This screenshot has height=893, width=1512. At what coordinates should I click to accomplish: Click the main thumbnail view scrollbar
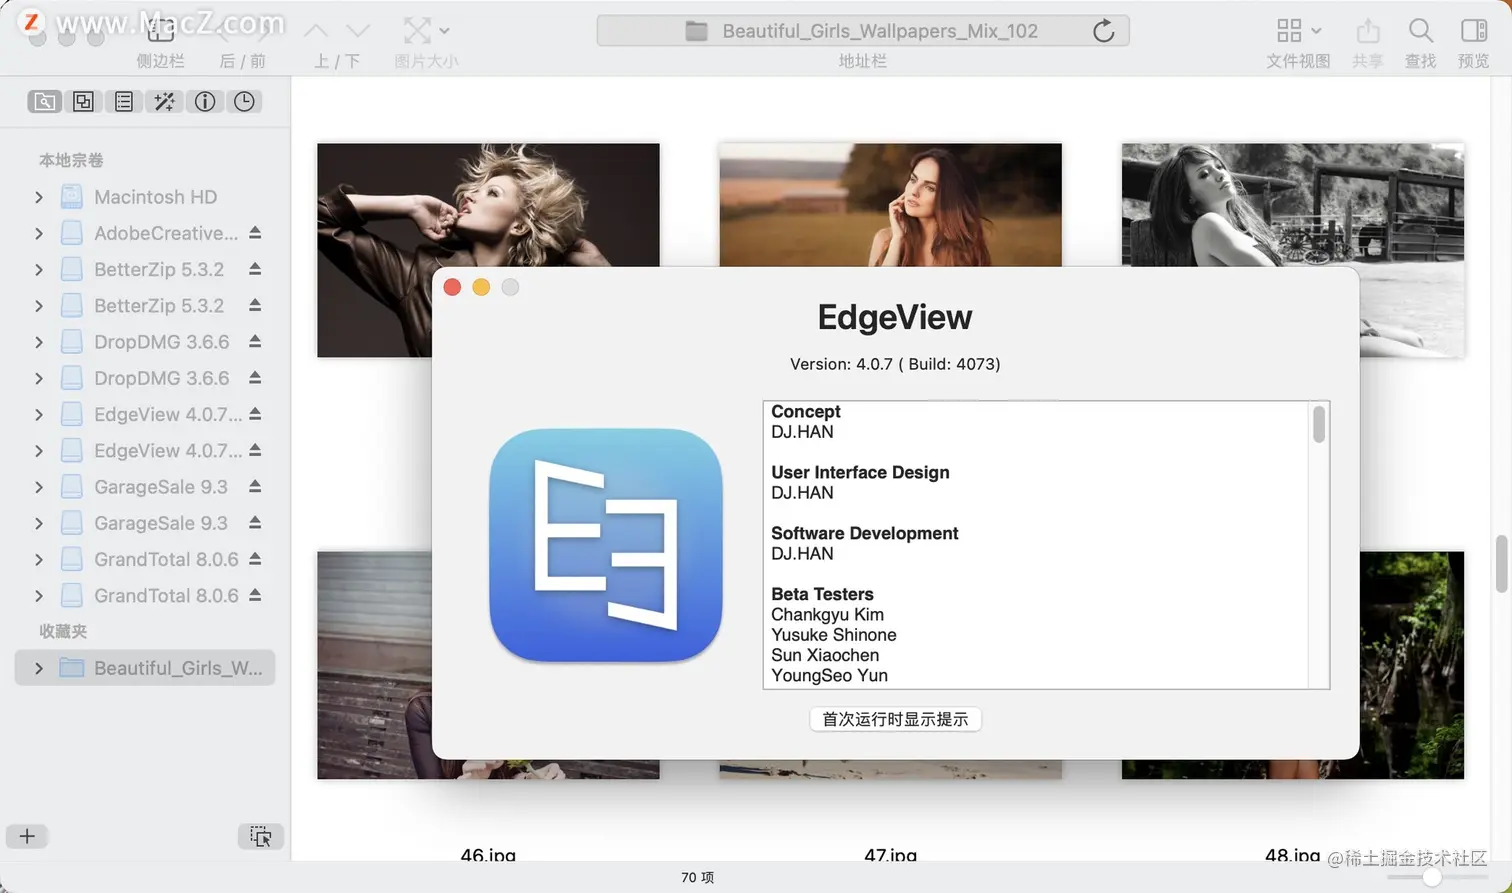[x=1502, y=564]
